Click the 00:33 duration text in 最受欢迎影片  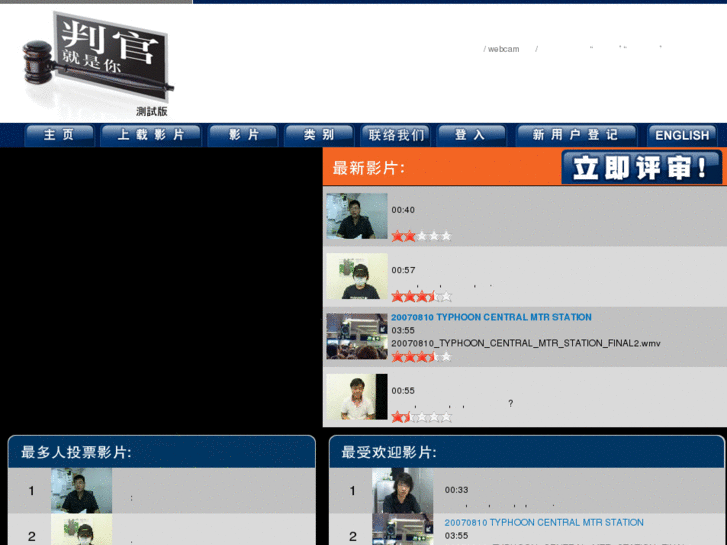[456, 490]
